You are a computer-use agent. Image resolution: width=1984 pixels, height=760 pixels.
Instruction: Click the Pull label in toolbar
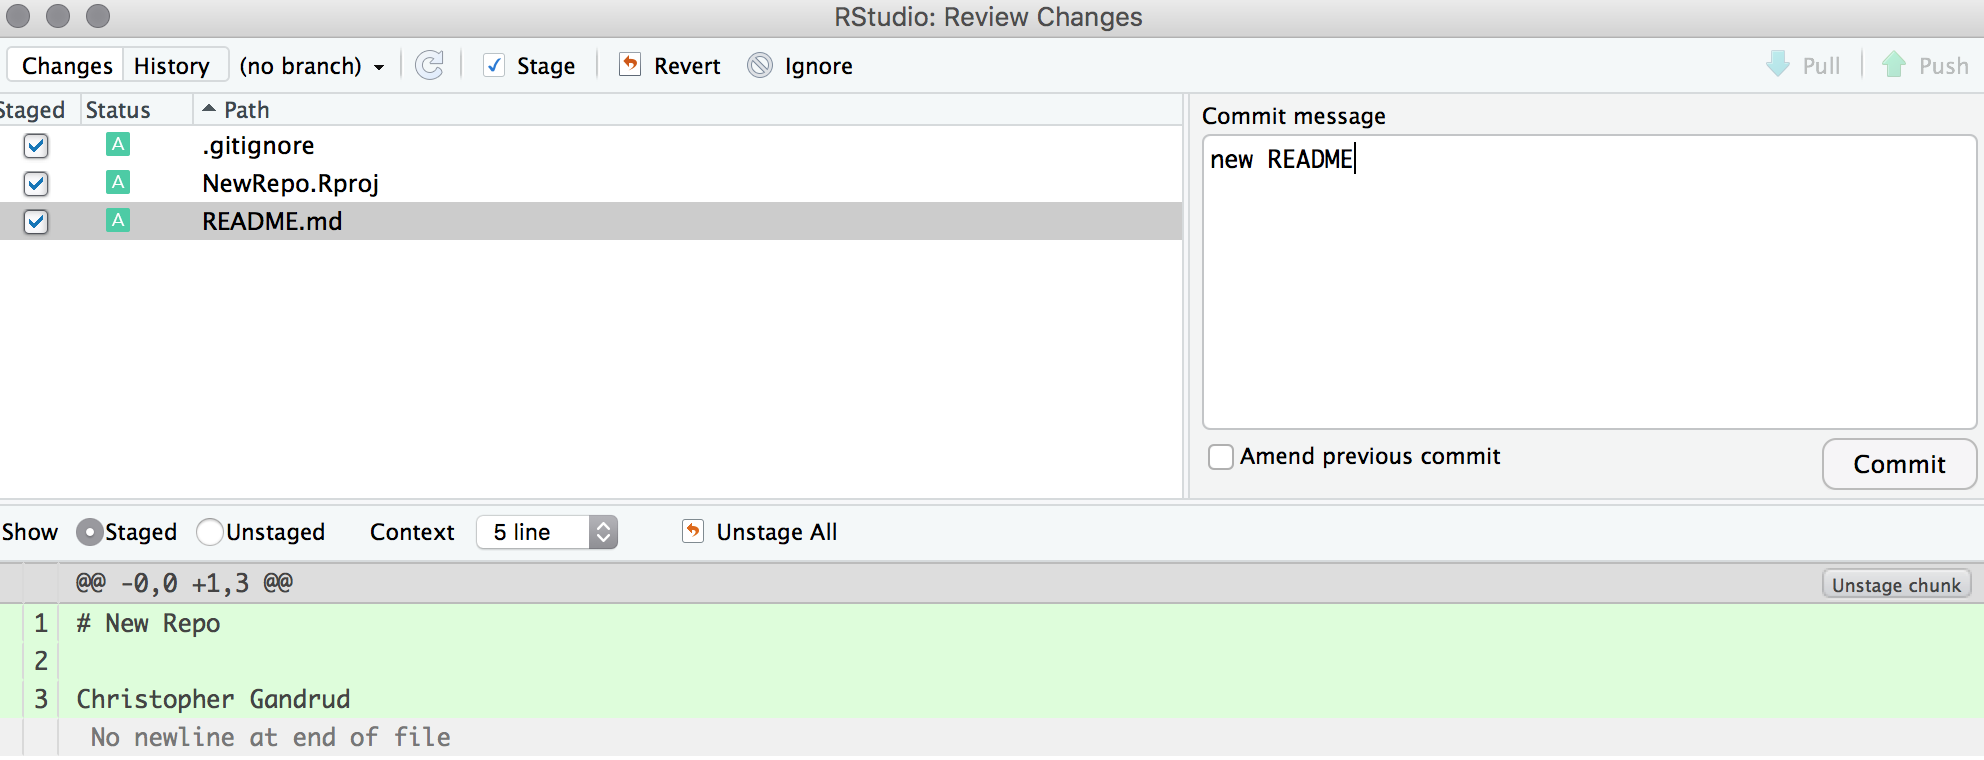click(1821, 66)
